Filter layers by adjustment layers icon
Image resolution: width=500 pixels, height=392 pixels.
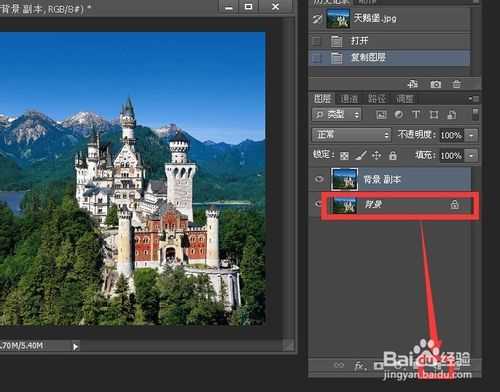pyautogui.click(x=399, y=115)
